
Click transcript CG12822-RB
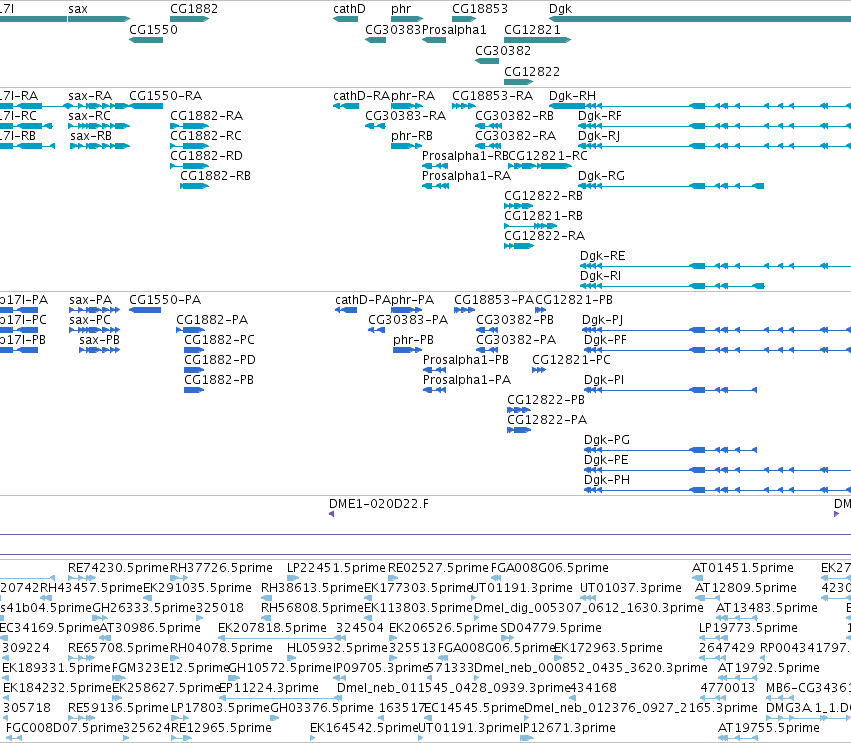pos(543,196)
